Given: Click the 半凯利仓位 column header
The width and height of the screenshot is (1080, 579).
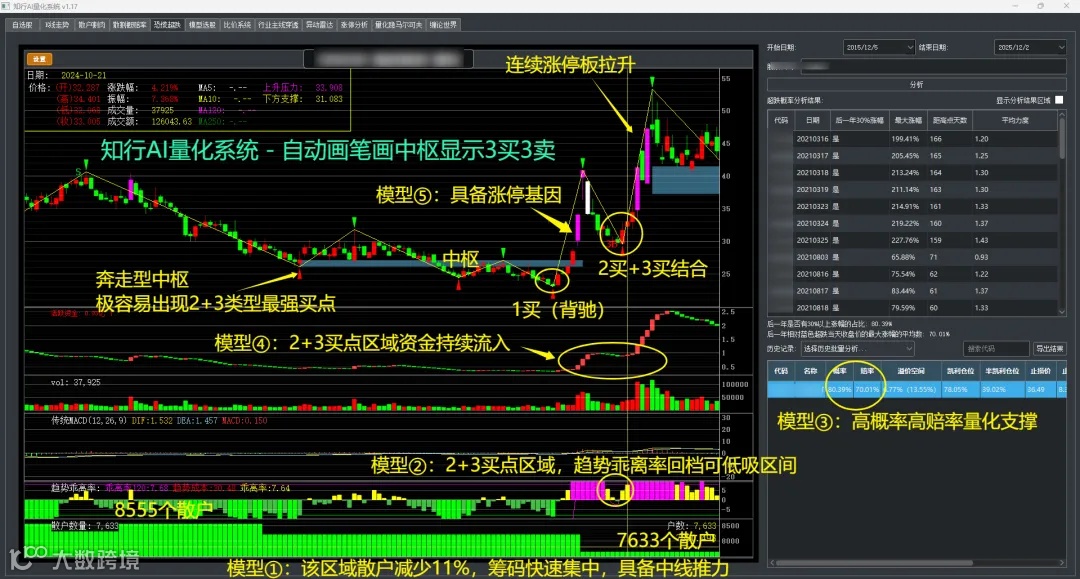Looking at the screenshot, I should [1001, 371].
